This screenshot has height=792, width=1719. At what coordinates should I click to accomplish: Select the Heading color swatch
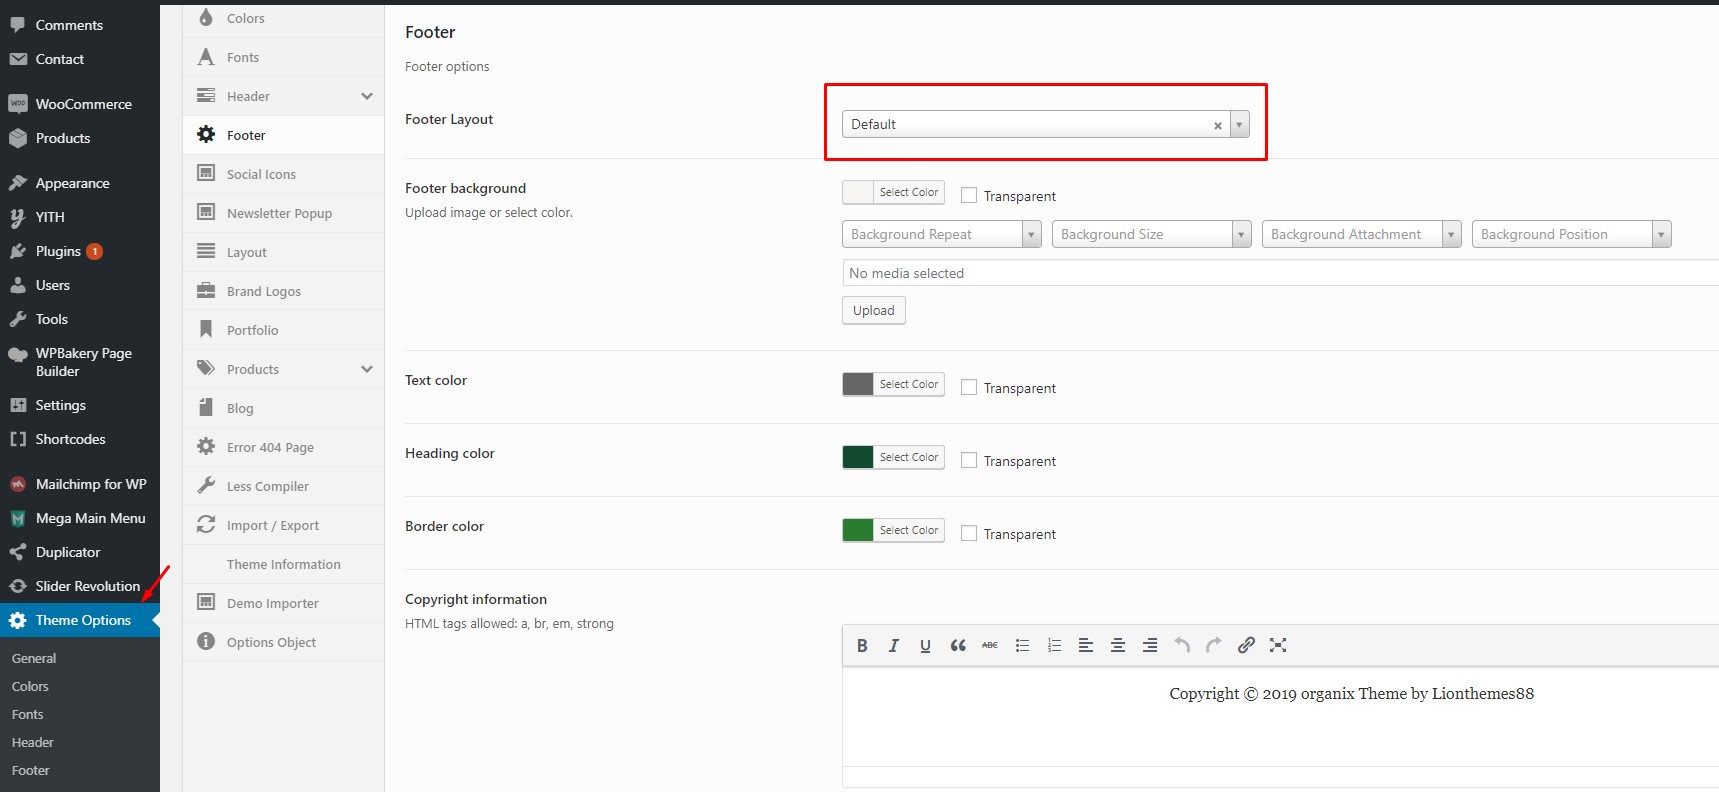[858, 457]
